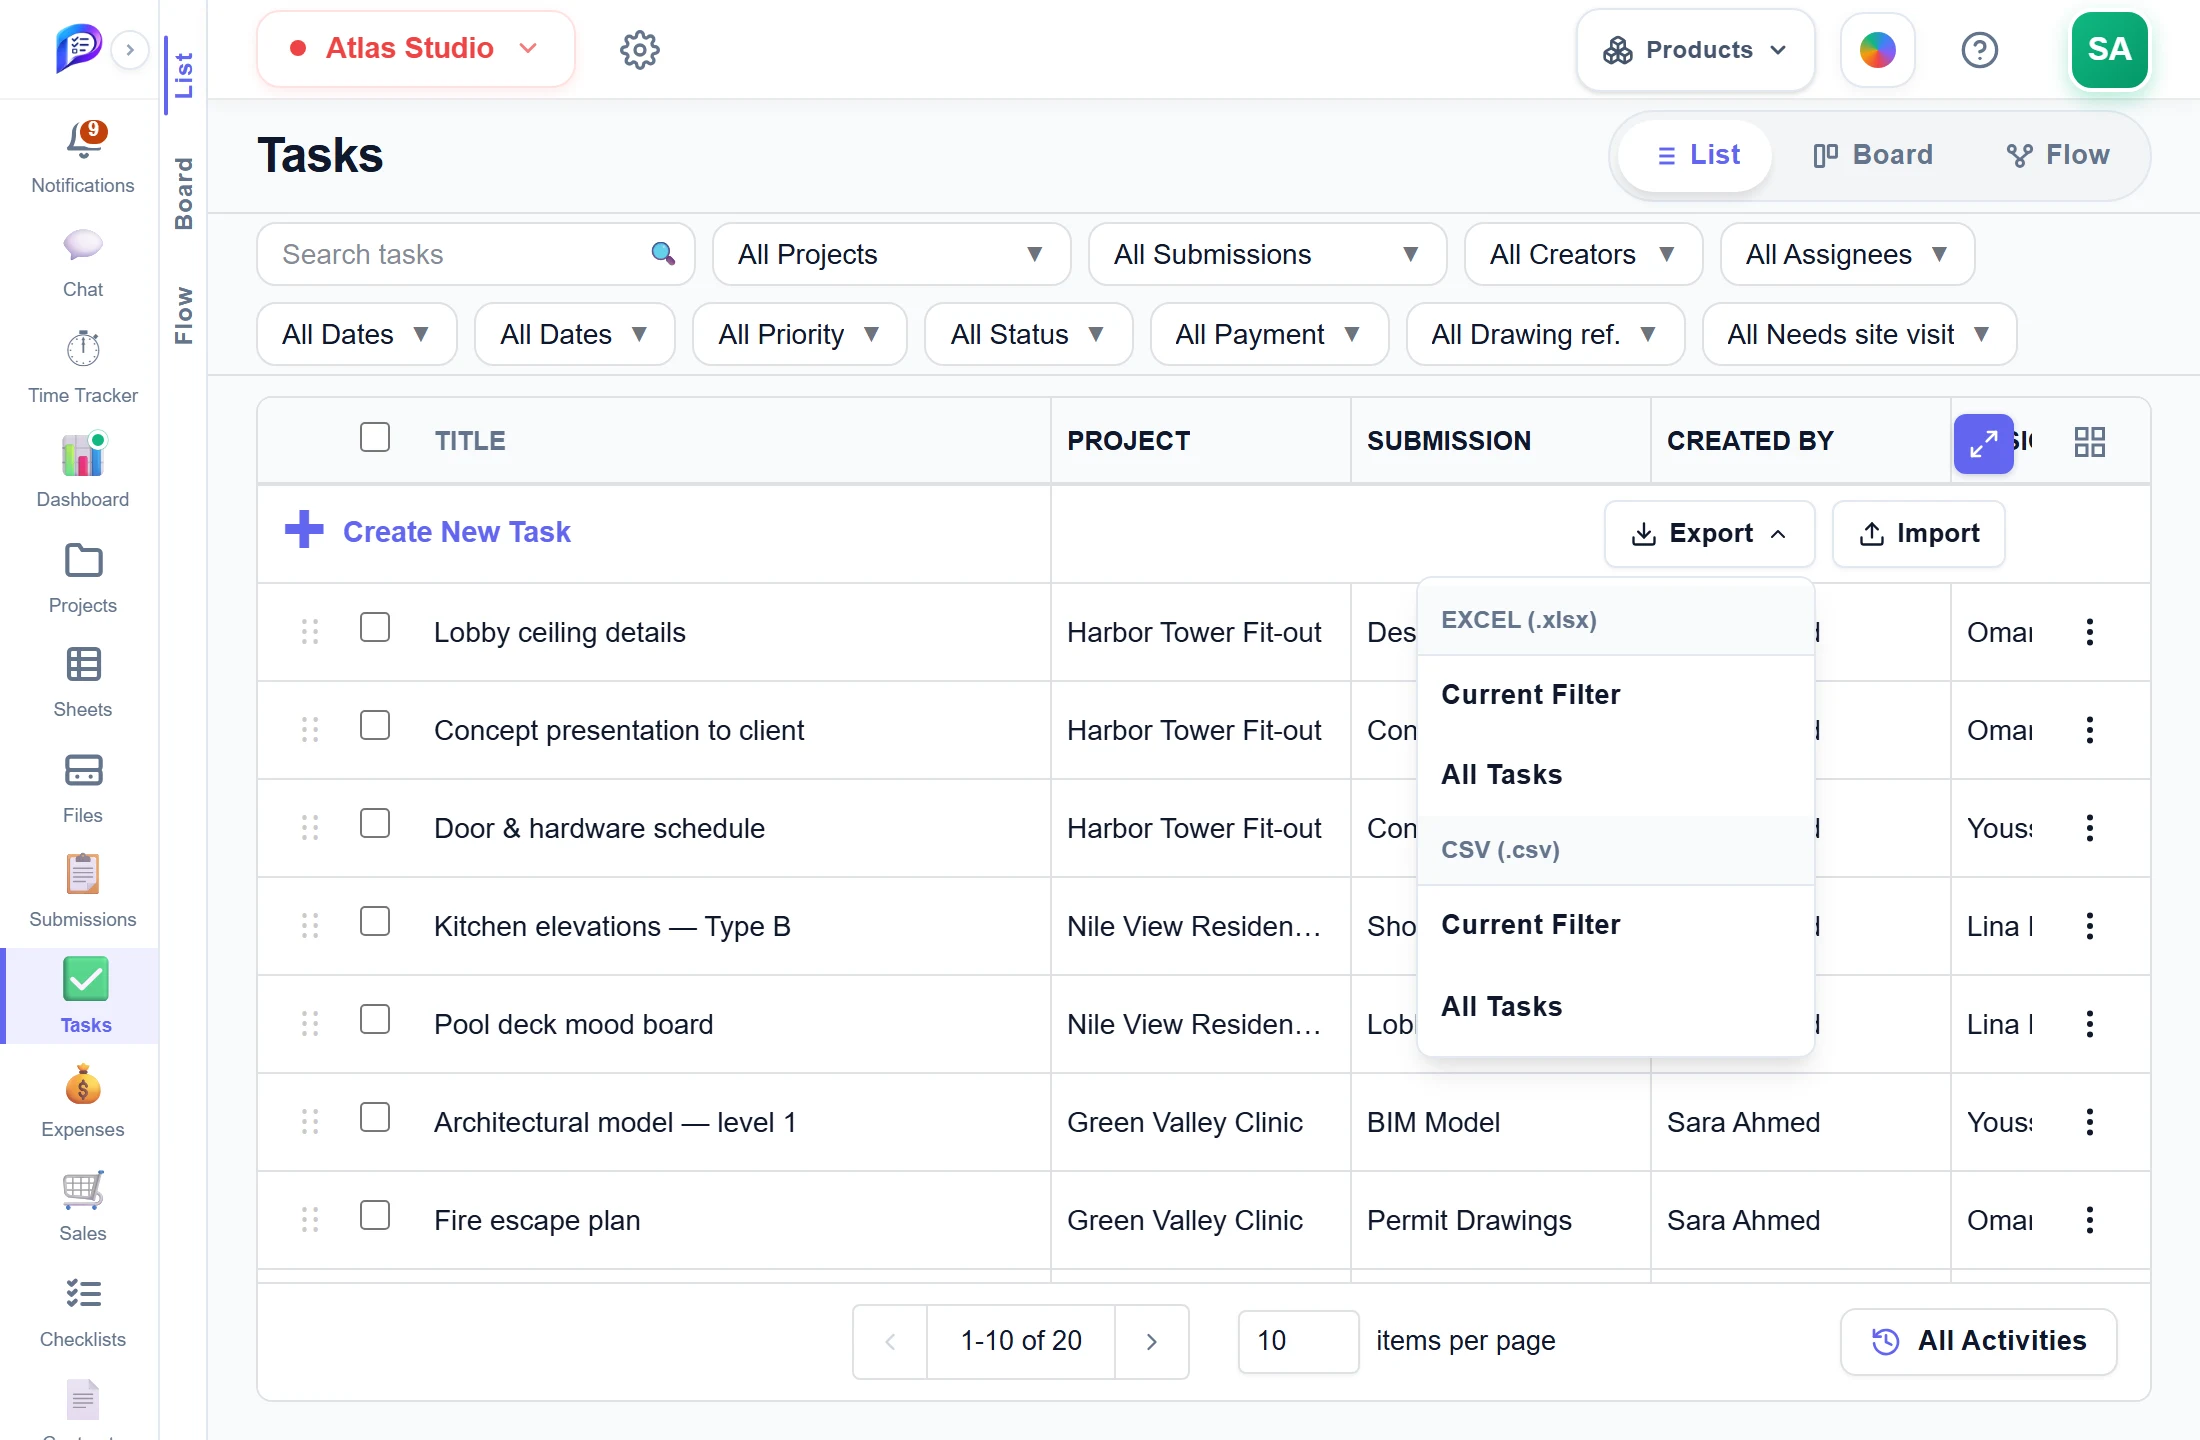This screenshot has height=1440, width=2200.
Task: Open the Notifications bell icon
Action: 84,141
